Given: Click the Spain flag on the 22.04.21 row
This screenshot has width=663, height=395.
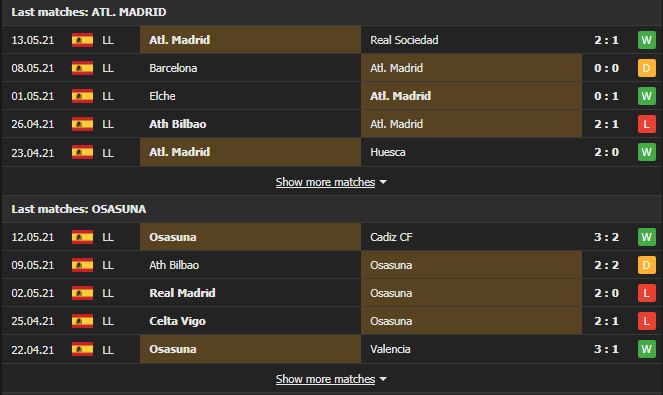Looking at the screenshot, I should pyautogui.click(x=82, y=349).
